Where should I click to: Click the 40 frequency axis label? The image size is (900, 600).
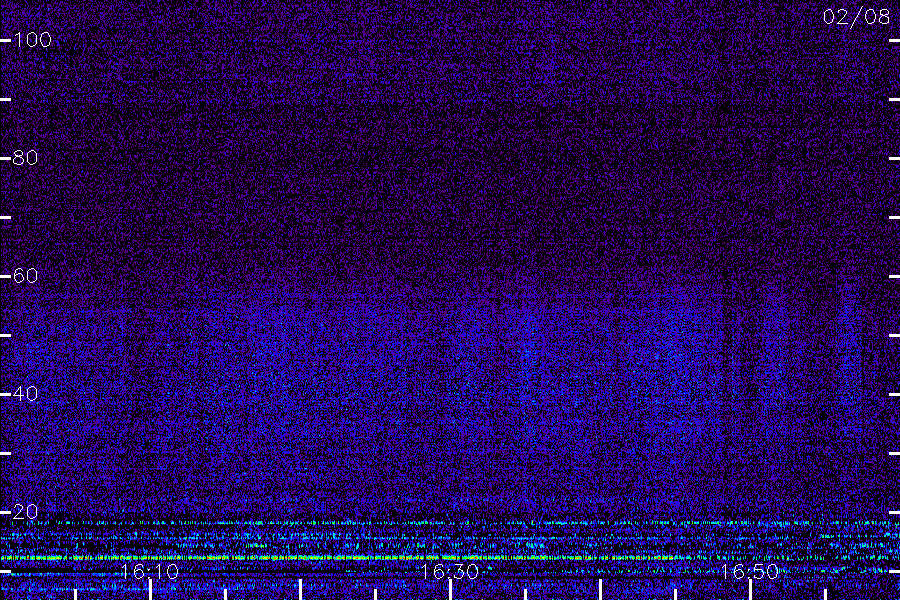coord(25,394)
